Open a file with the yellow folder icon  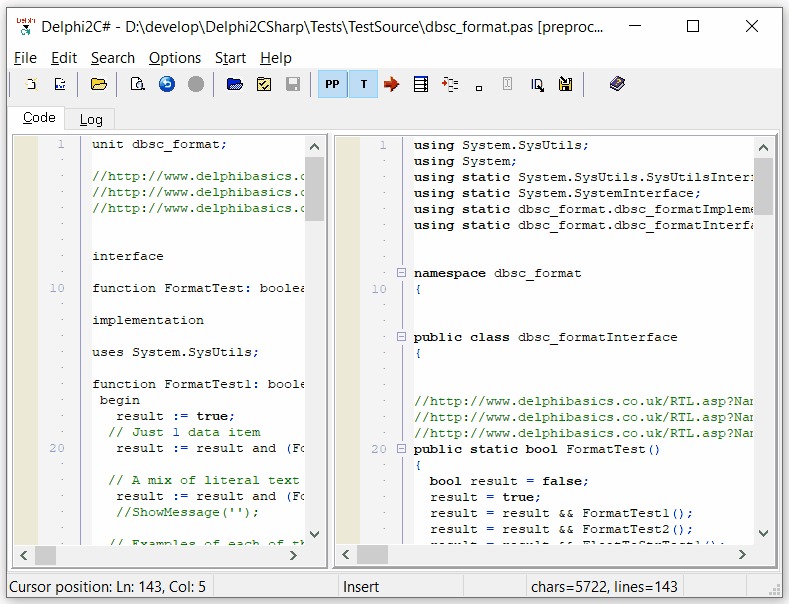(x=99, y=84)
